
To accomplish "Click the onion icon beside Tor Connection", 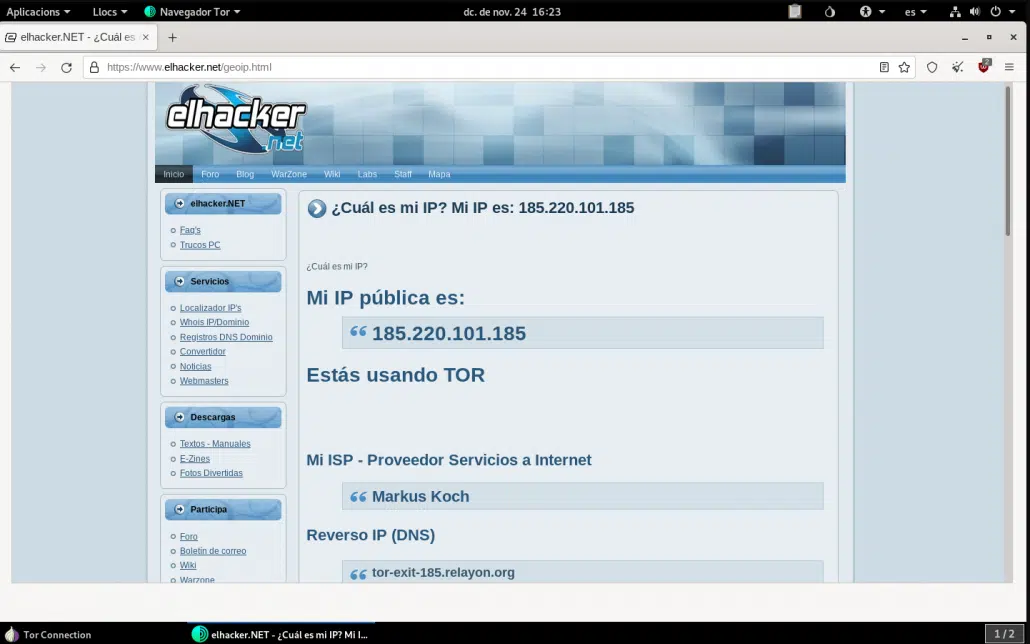I will (12, 634).
